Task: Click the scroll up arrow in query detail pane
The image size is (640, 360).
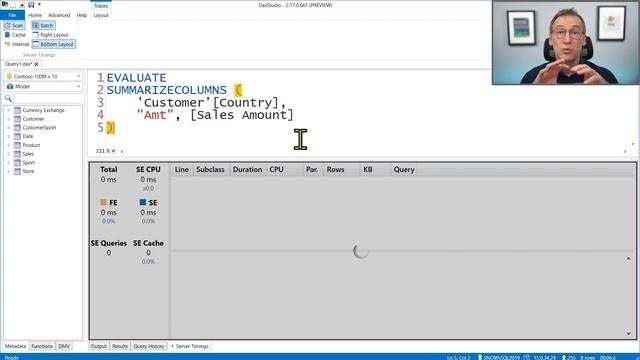Action: pyautogui.click(x=629, y=259)
